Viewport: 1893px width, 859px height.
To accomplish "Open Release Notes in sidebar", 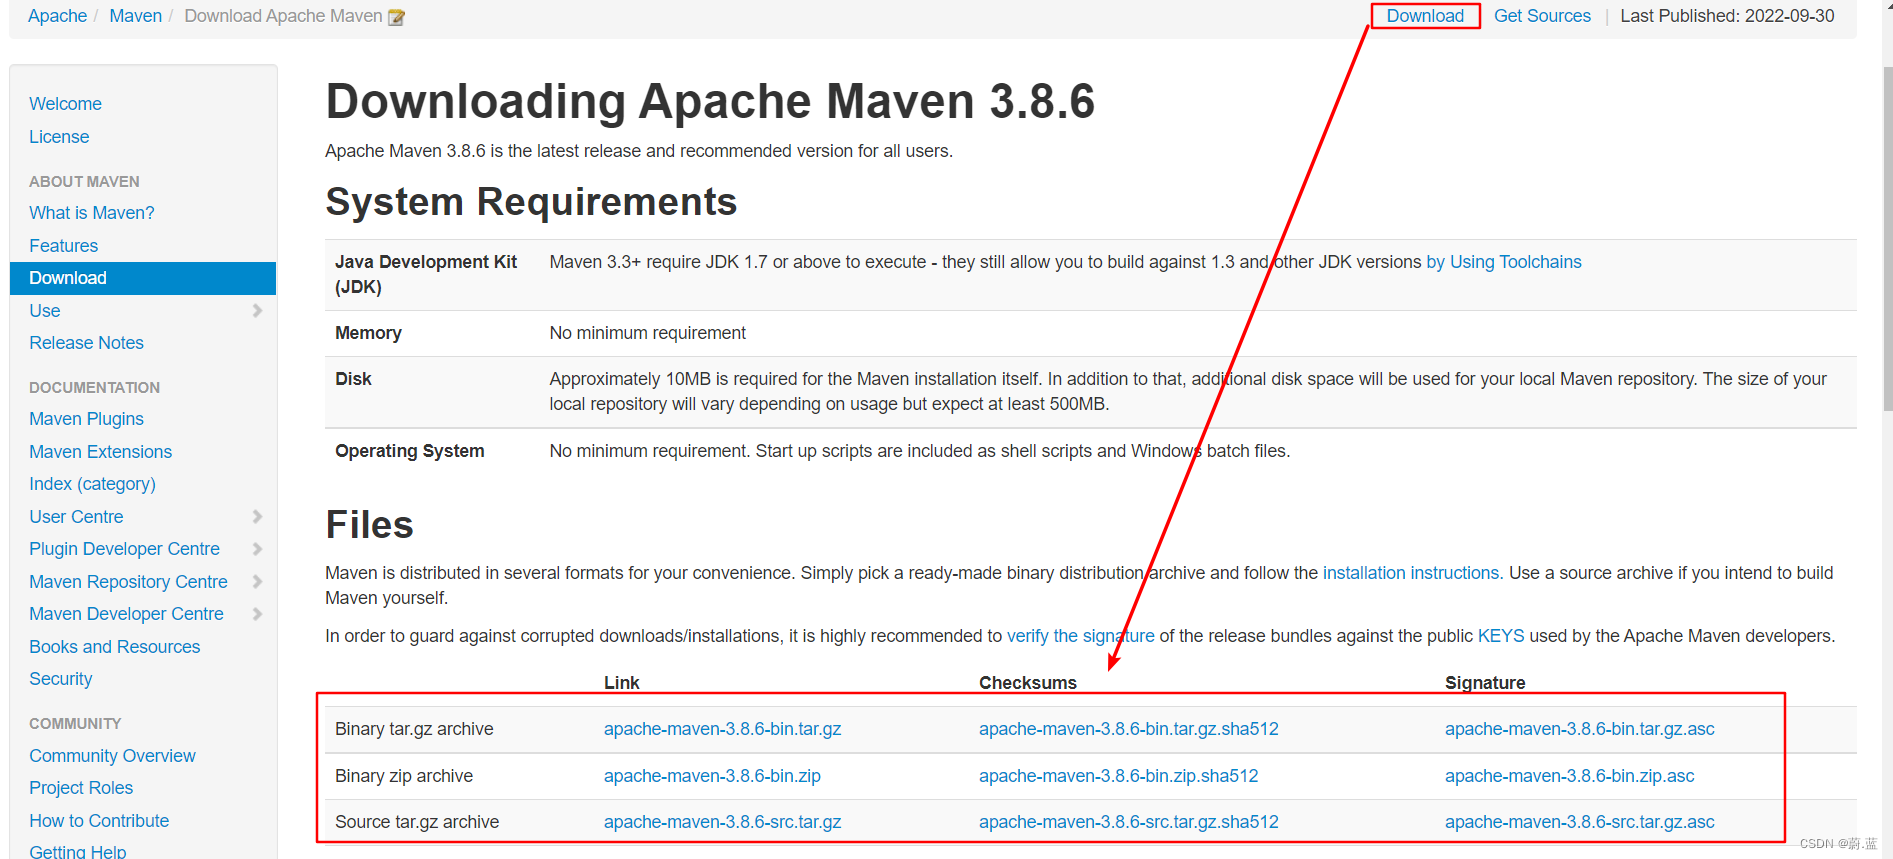I will tap(86, 343).
